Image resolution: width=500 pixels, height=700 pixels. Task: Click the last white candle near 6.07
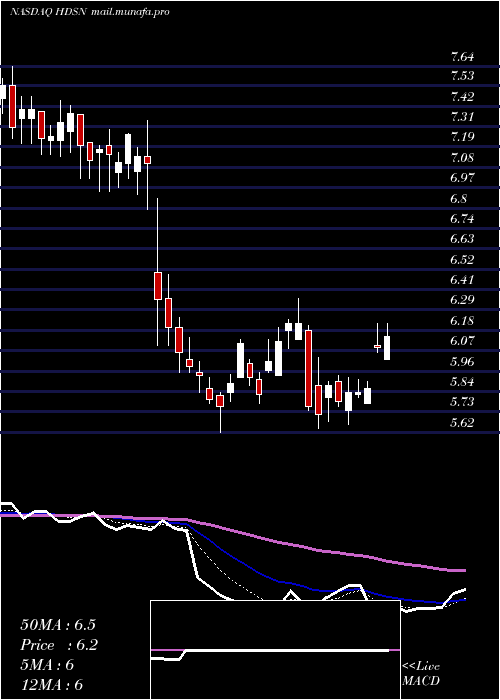coord(387,348)
